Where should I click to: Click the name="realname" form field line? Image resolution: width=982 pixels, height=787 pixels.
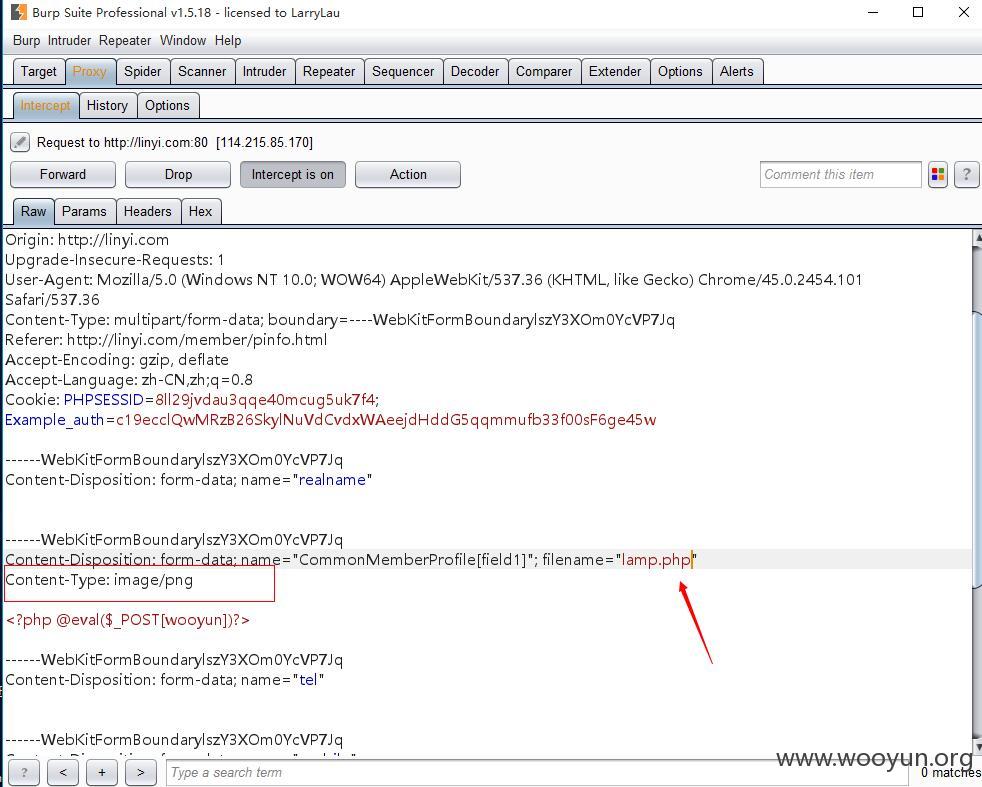(189, 480)
